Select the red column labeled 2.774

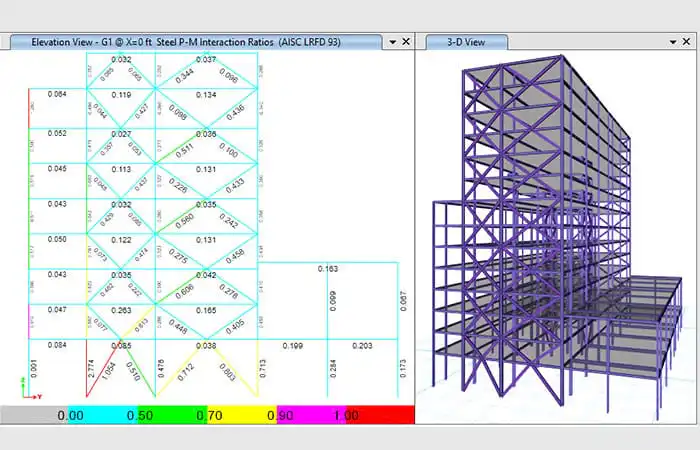click(87, 368)
